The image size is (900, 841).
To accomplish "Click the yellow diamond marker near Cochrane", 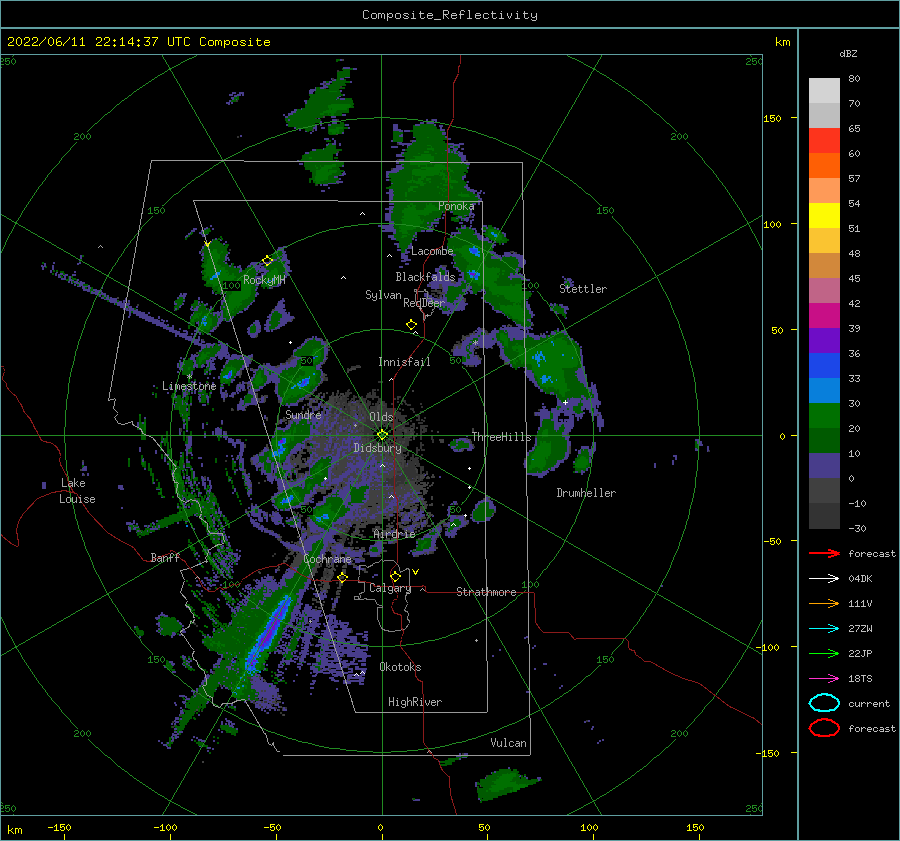I will 342,577.
